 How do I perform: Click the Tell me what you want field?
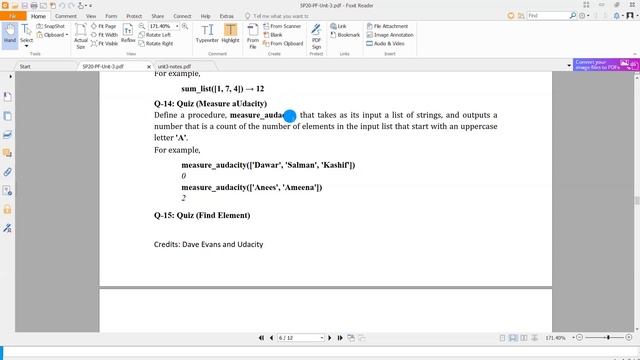281,16
